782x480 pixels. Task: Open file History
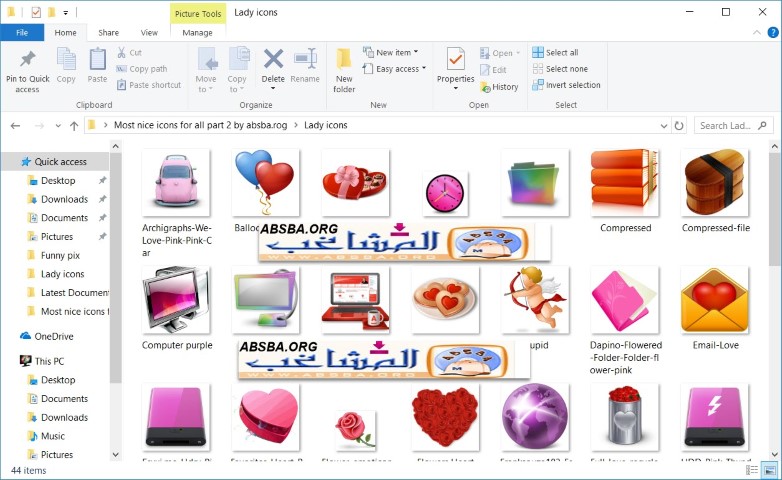(499, 87)
